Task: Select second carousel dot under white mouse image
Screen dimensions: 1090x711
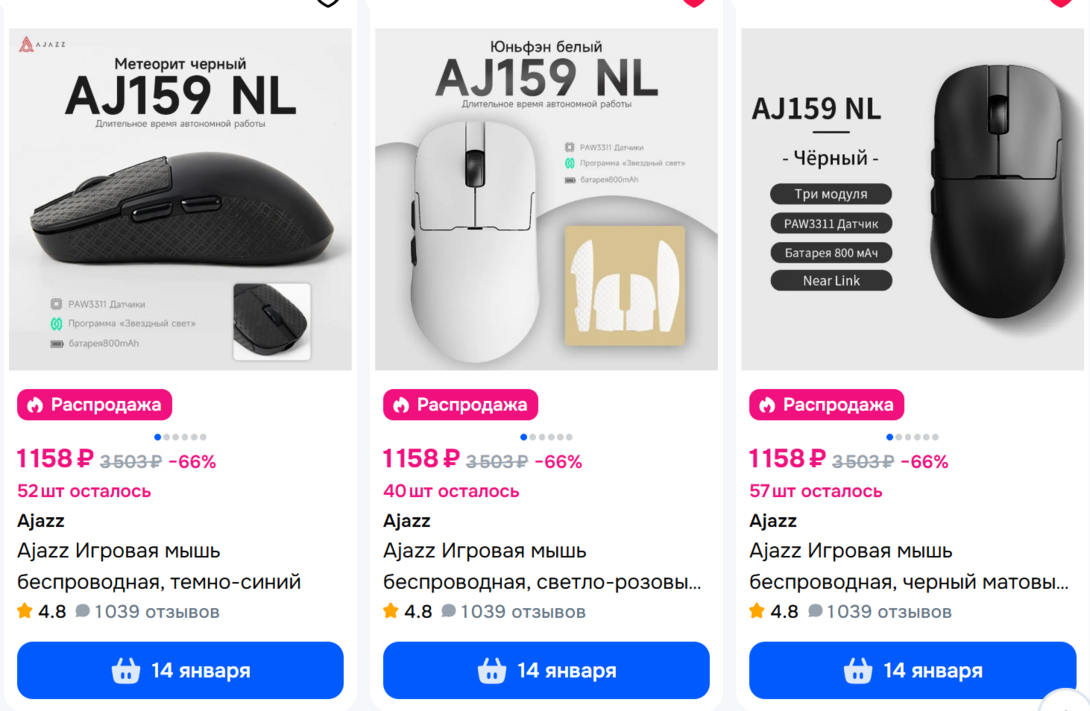Action: coord(532,437)
